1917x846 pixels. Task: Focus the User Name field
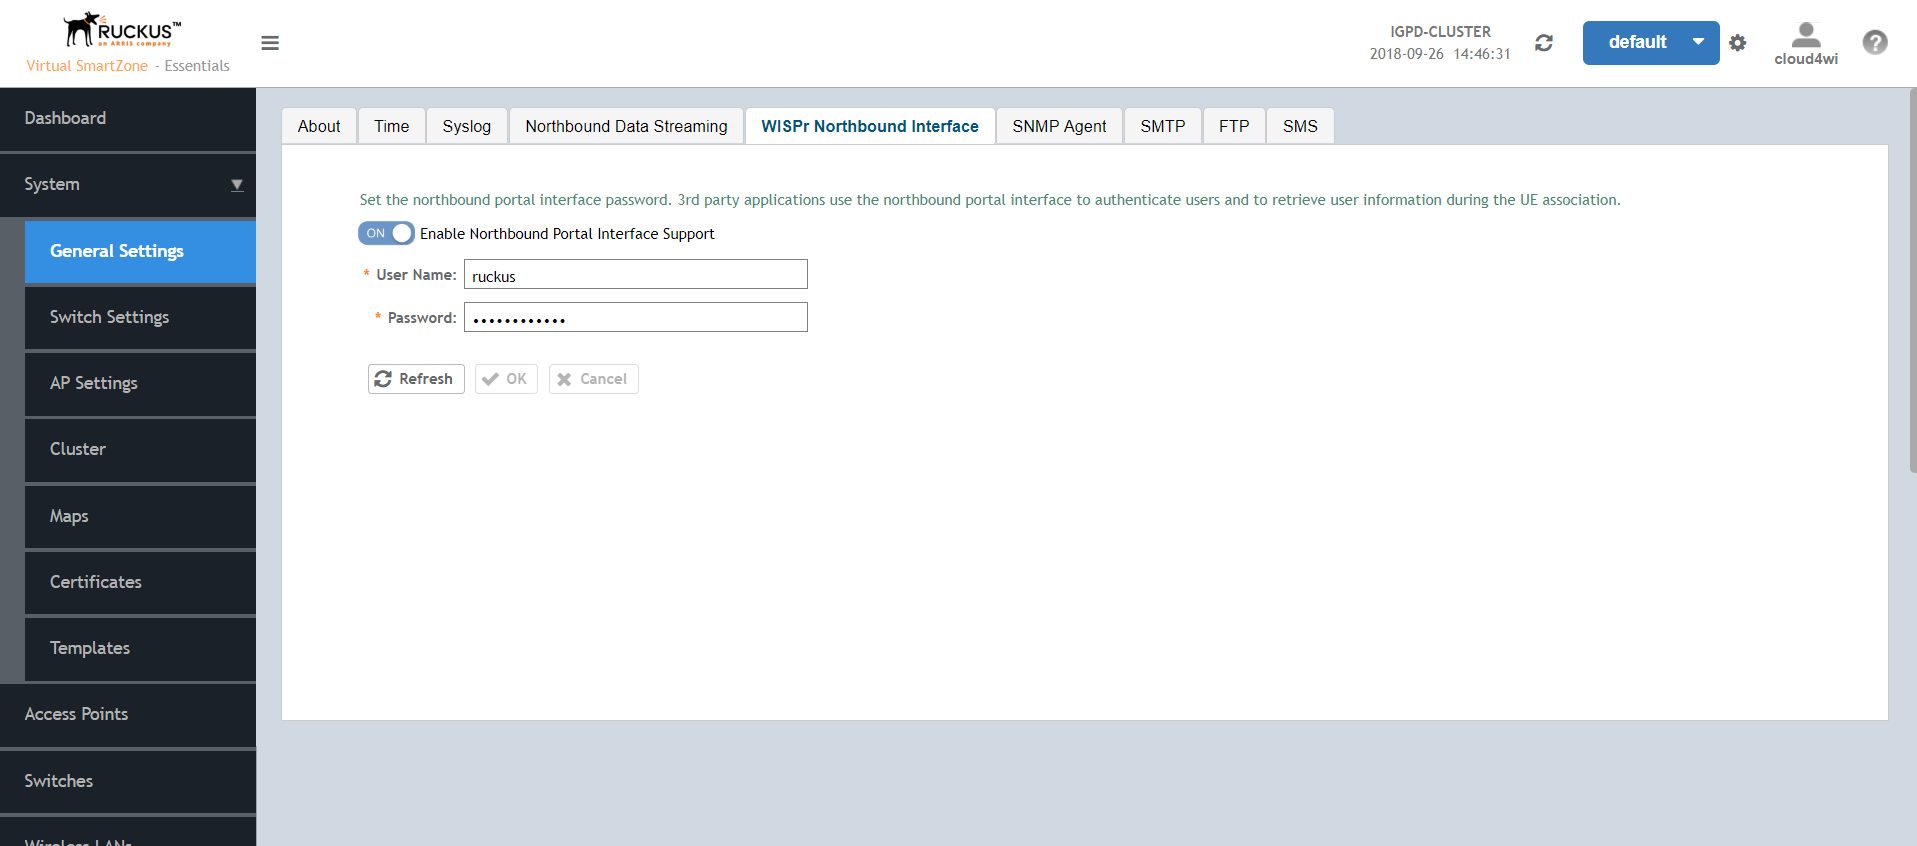tap(636, 275)
